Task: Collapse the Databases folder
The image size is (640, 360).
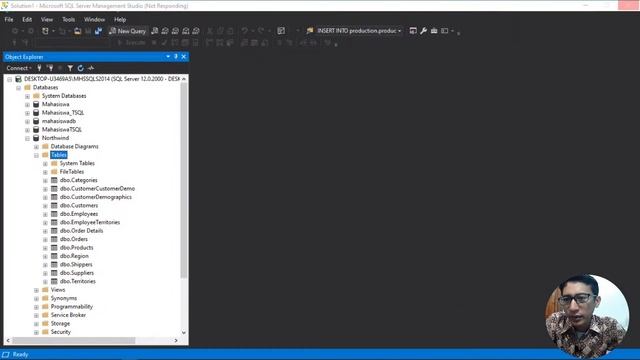Action: coord(18,88)
